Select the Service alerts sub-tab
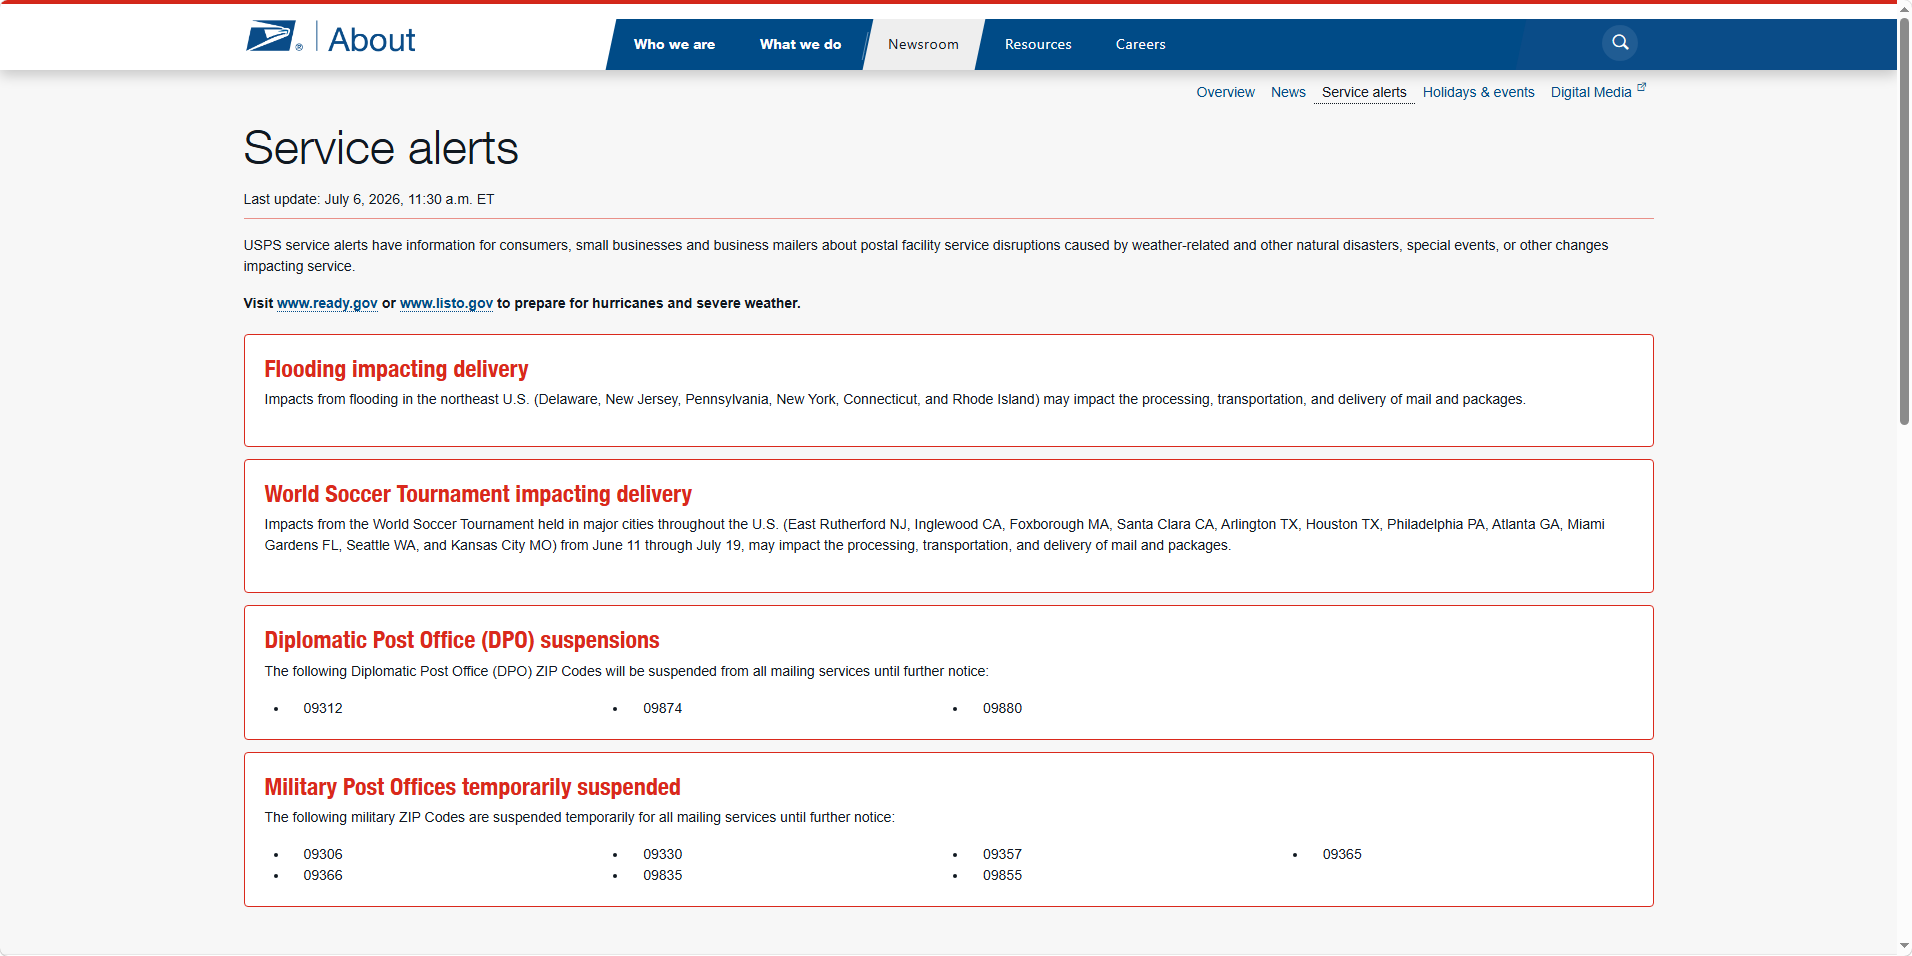Image resolution: width=1912 pixels, height=956 pixels. coord(1364,92)
